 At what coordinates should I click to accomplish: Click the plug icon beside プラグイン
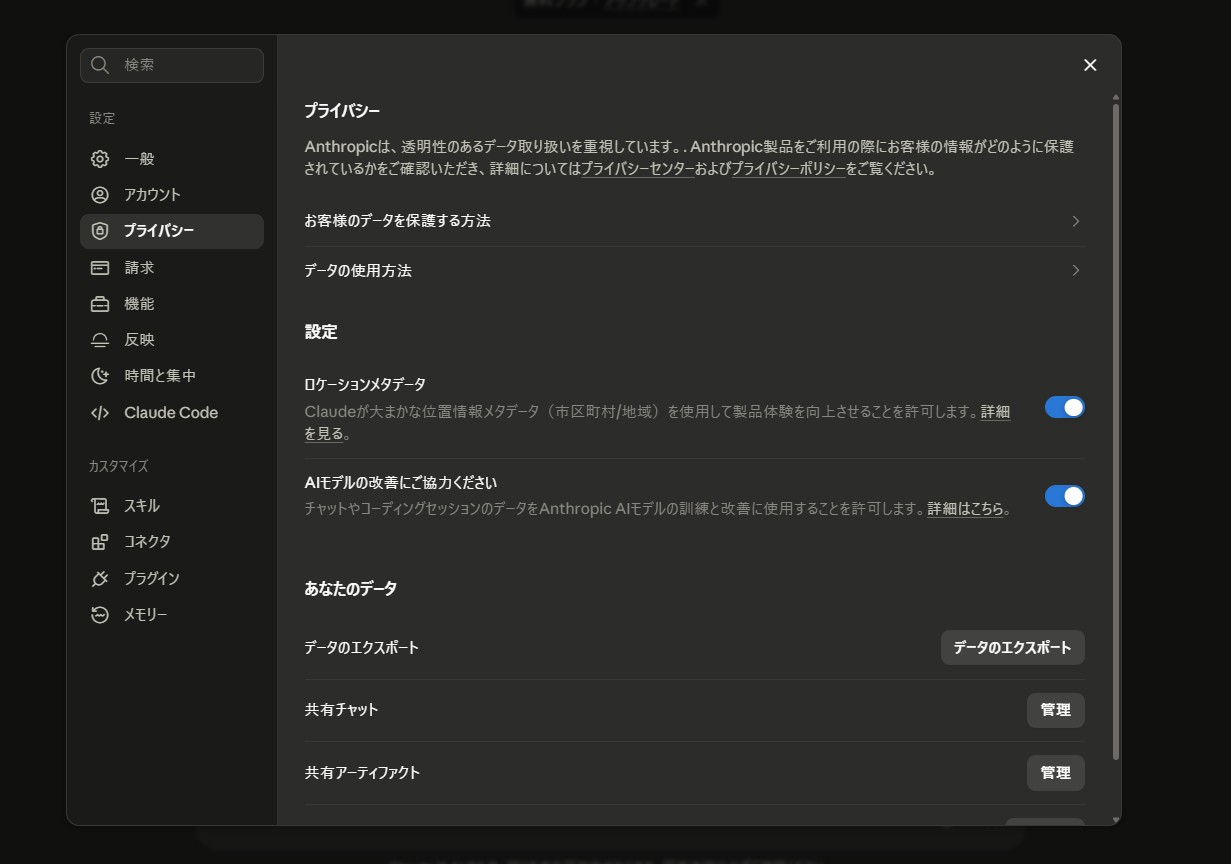100,578
